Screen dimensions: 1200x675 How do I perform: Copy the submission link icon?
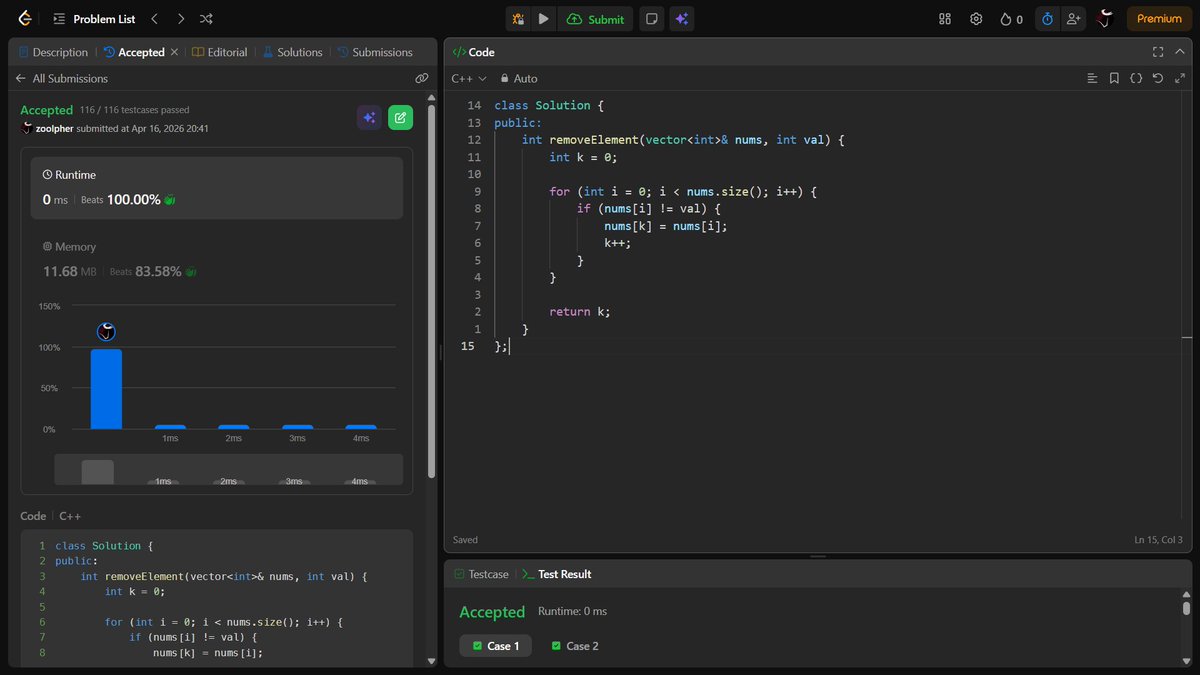[x=421, y=78]
